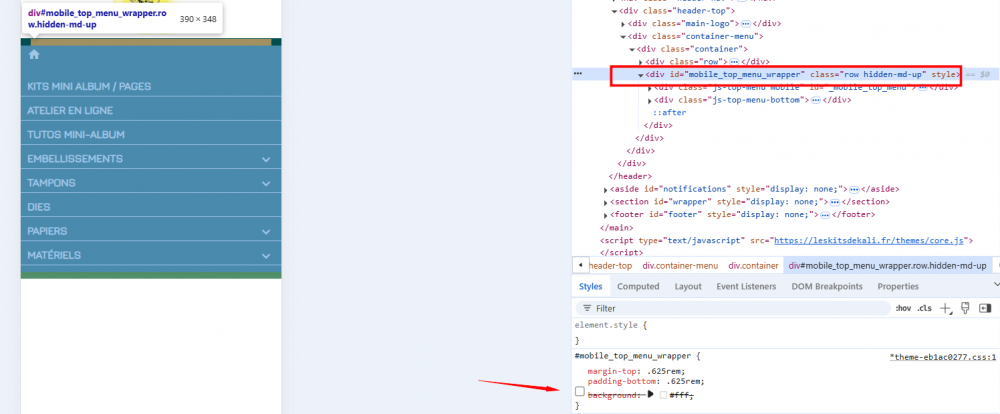Image resolution: width=1000 pixels, height=414 pixels.
Task: Expand the main-logo div tree arrow
Action: [x=623, y=24]
